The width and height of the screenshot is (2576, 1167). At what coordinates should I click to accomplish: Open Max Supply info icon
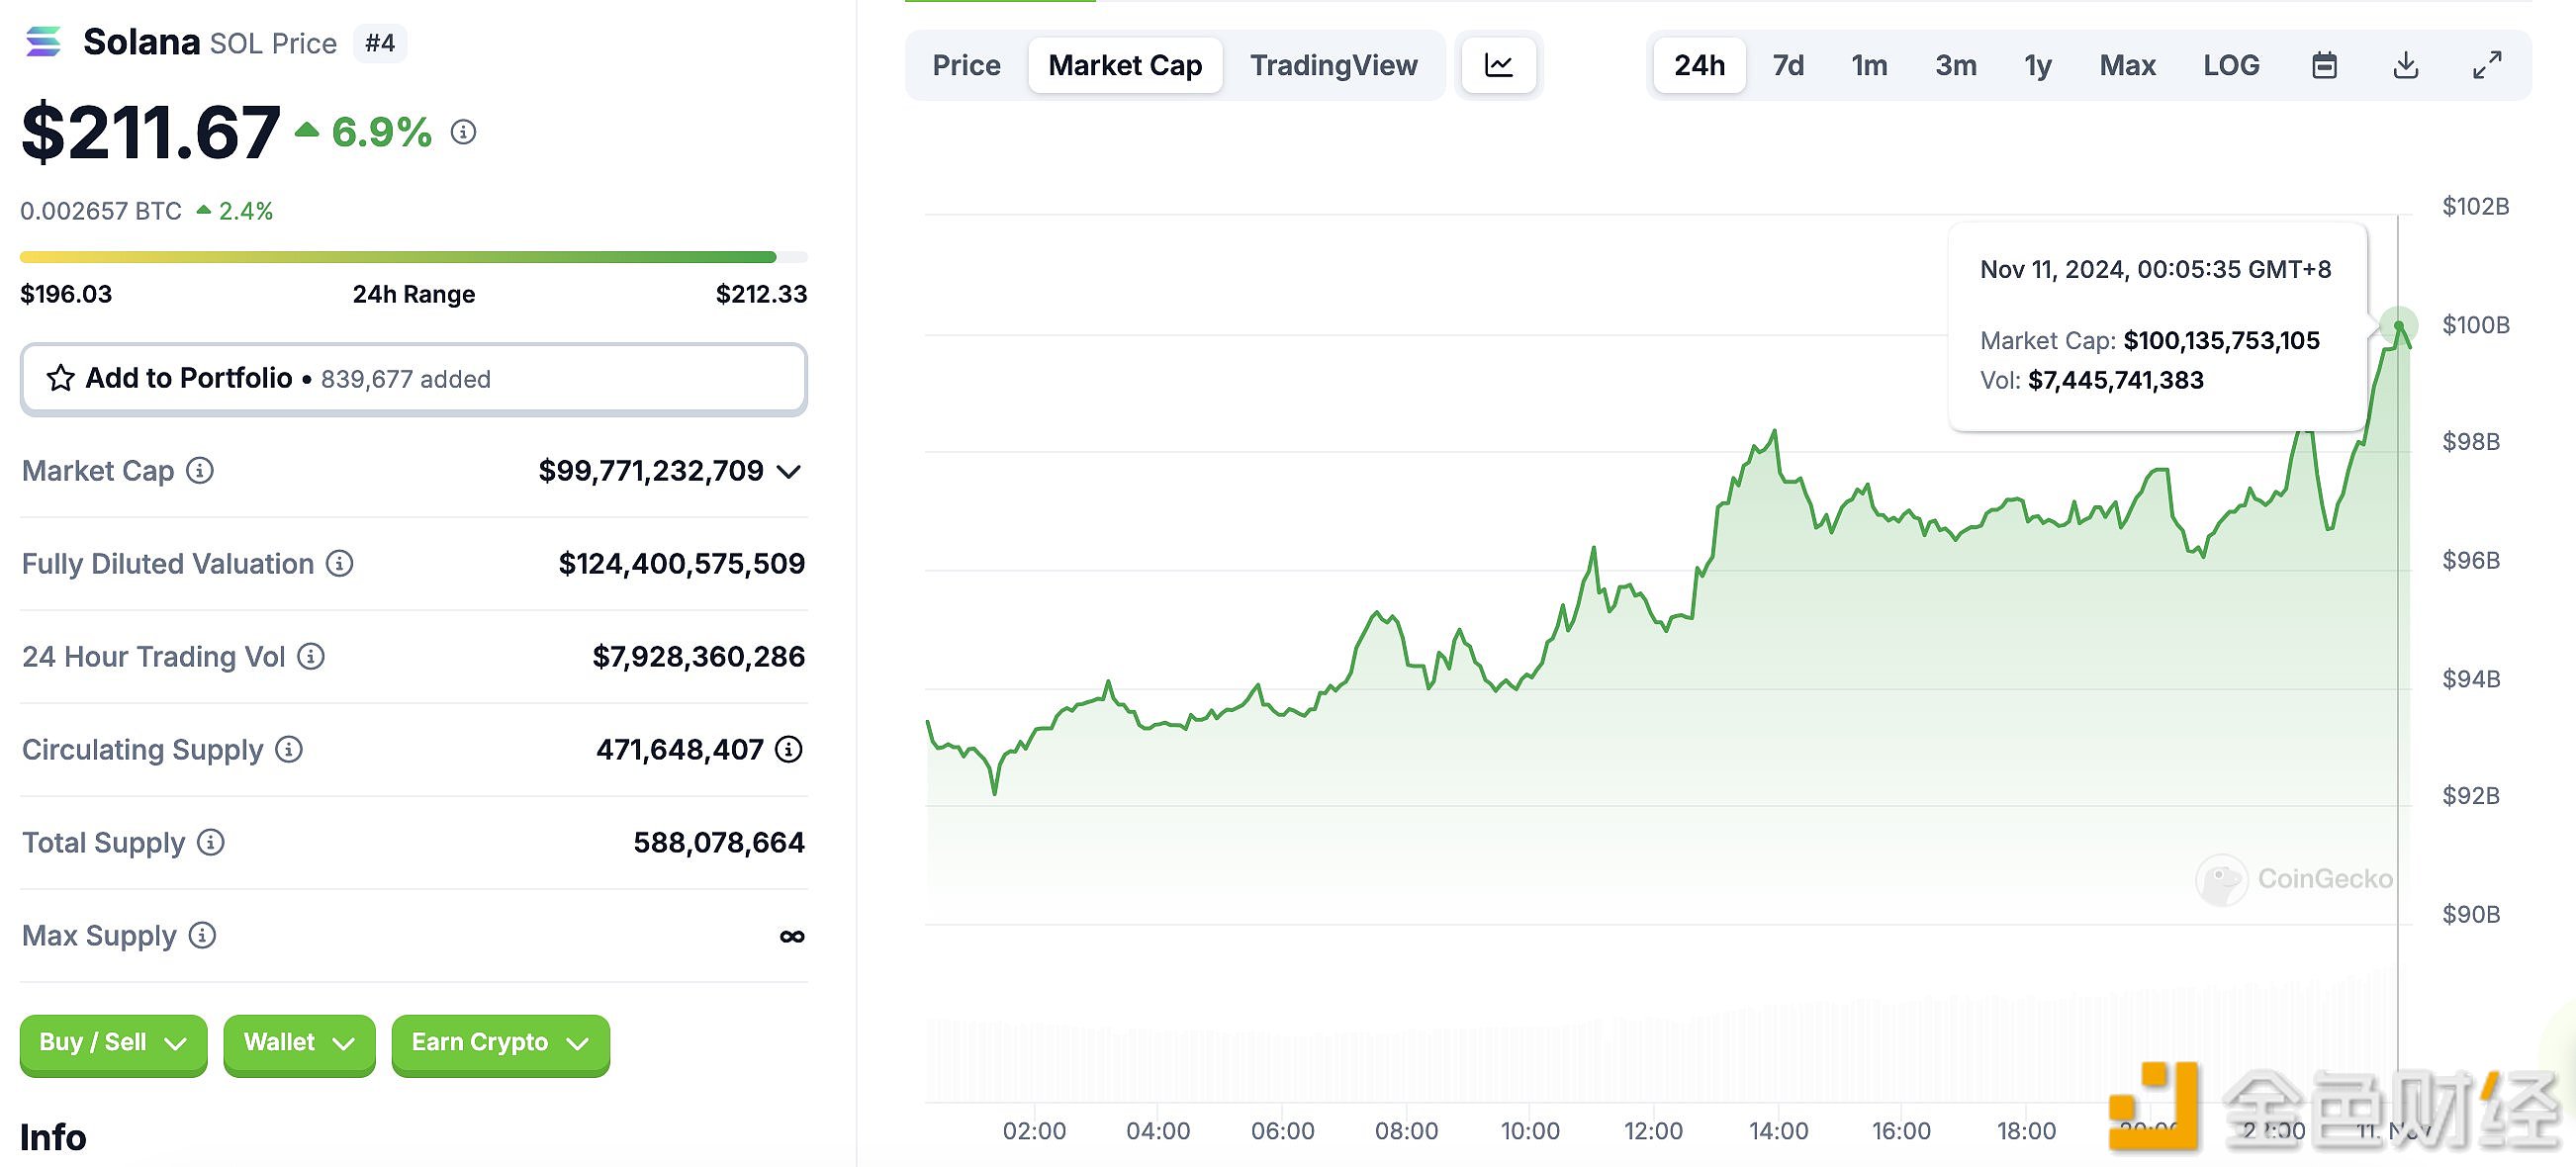pos(202,935)
